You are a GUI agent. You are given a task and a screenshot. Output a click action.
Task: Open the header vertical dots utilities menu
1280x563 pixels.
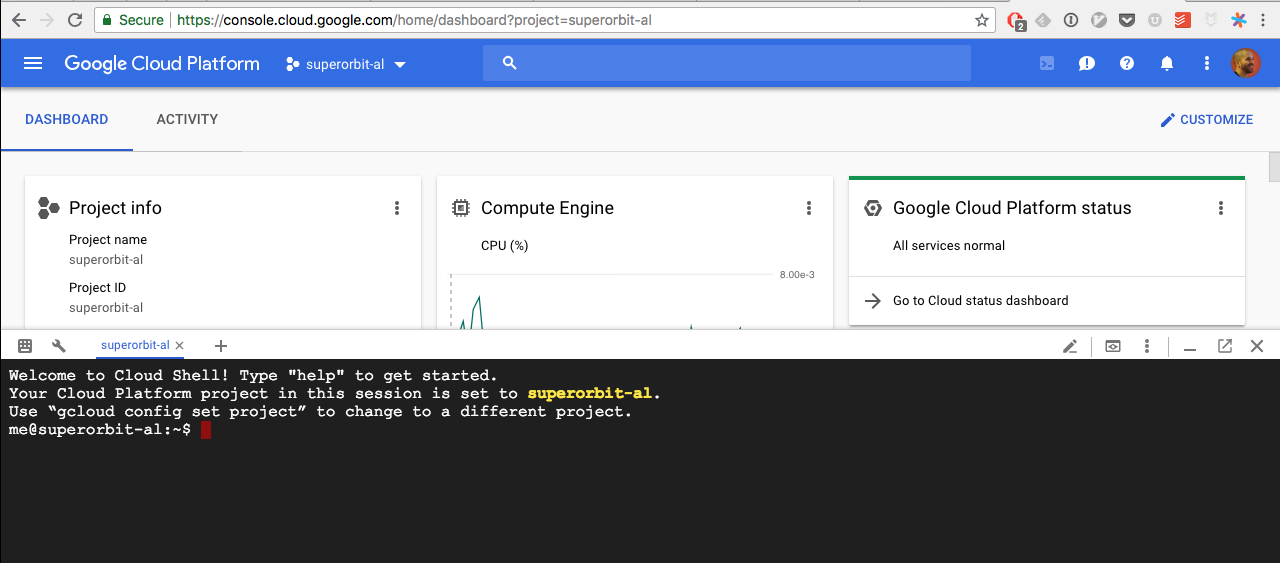click(1207, 63)
